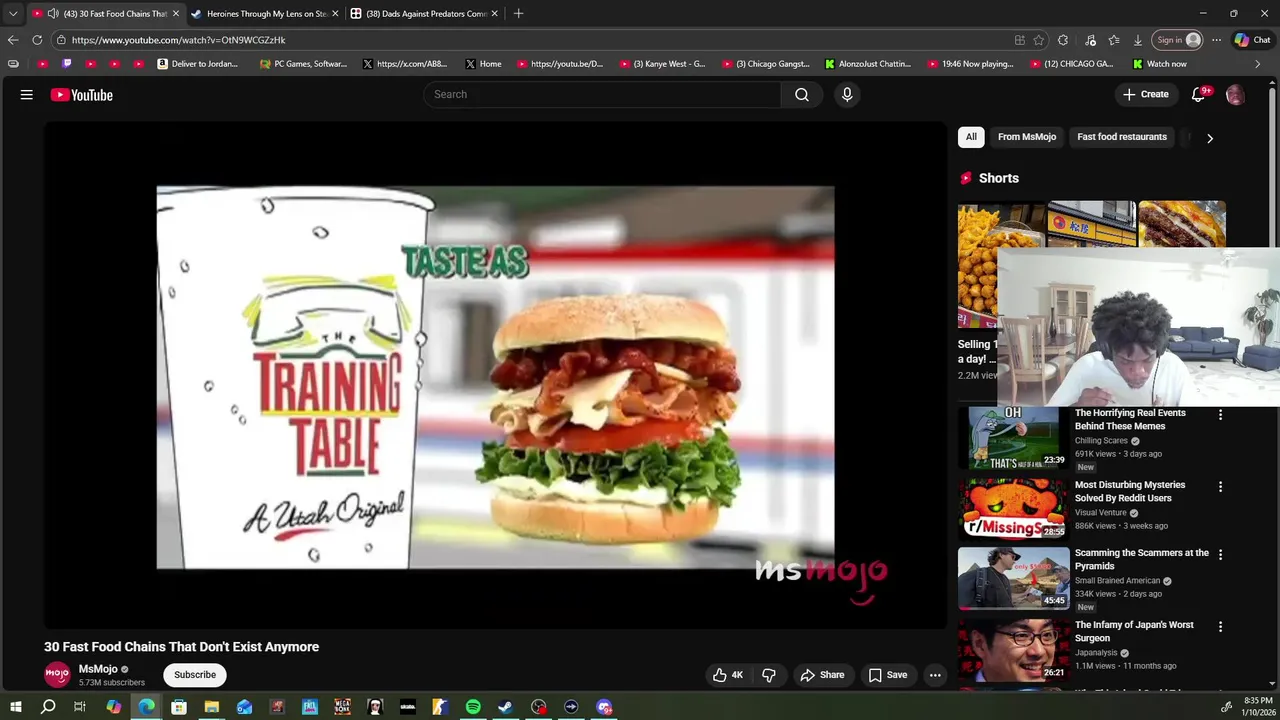
Task: Click the video player area
Action: click(x=495, y=377)
